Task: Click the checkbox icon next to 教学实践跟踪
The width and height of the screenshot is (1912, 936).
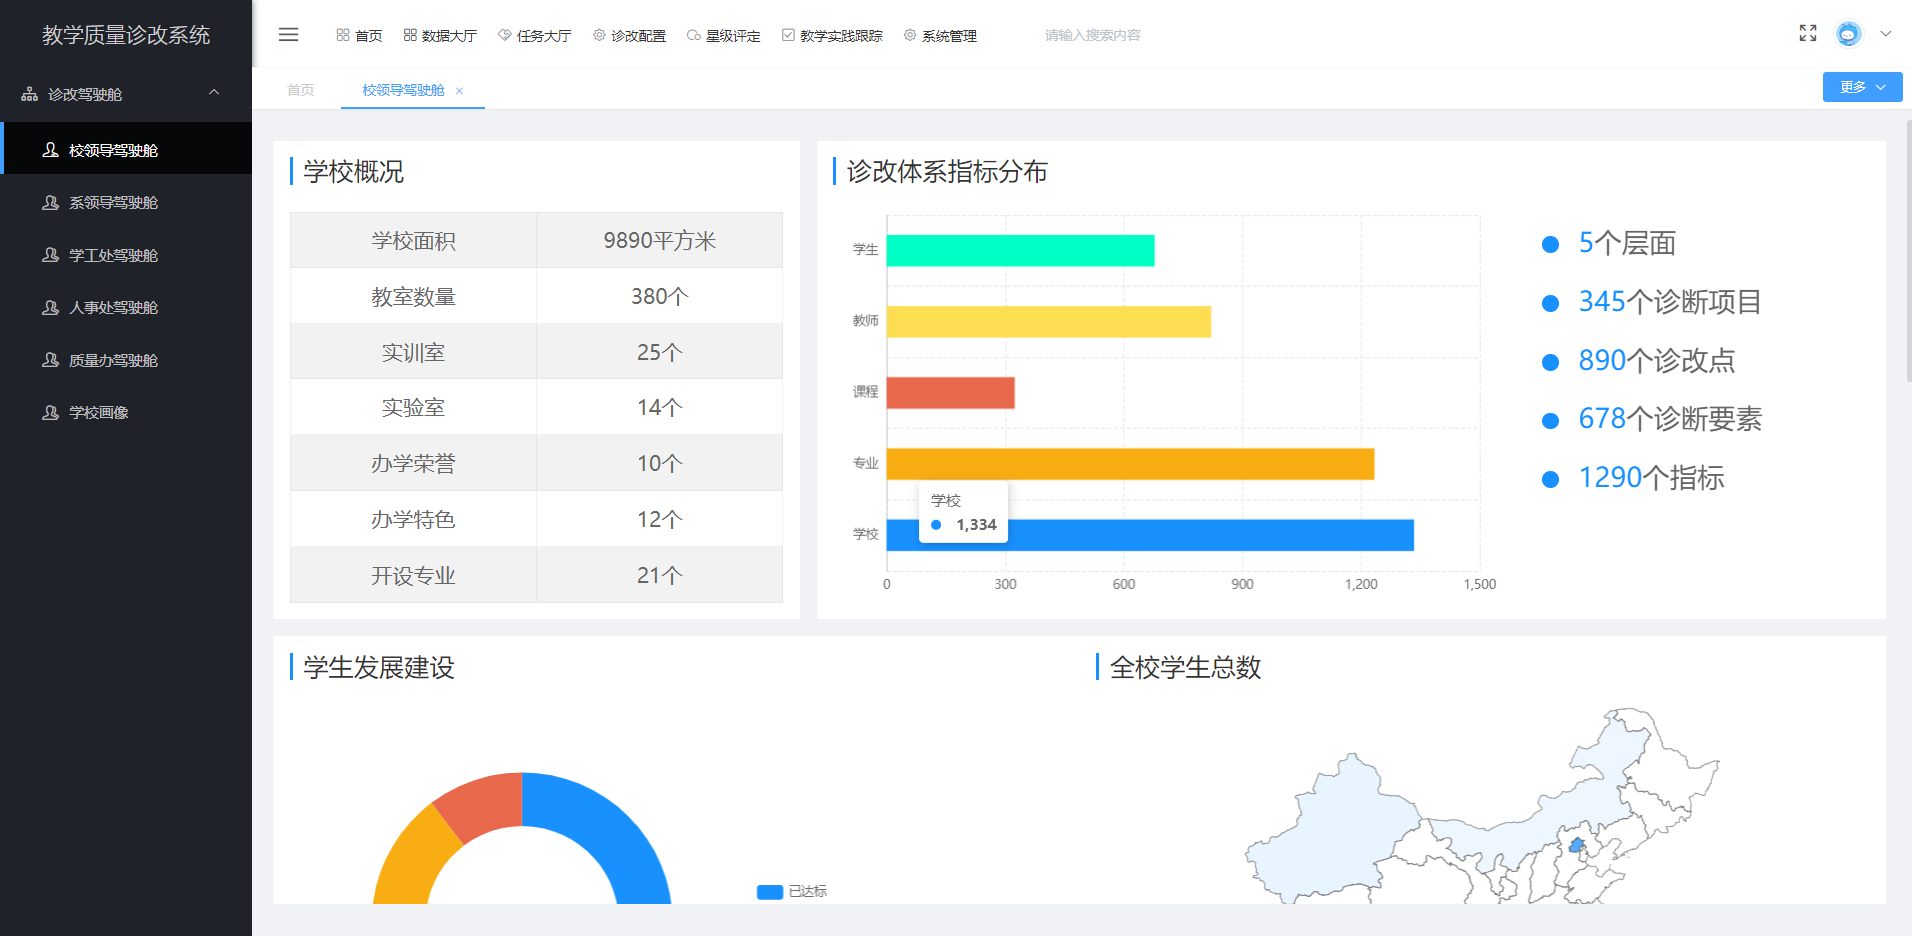Action: [x=788, y=35]
